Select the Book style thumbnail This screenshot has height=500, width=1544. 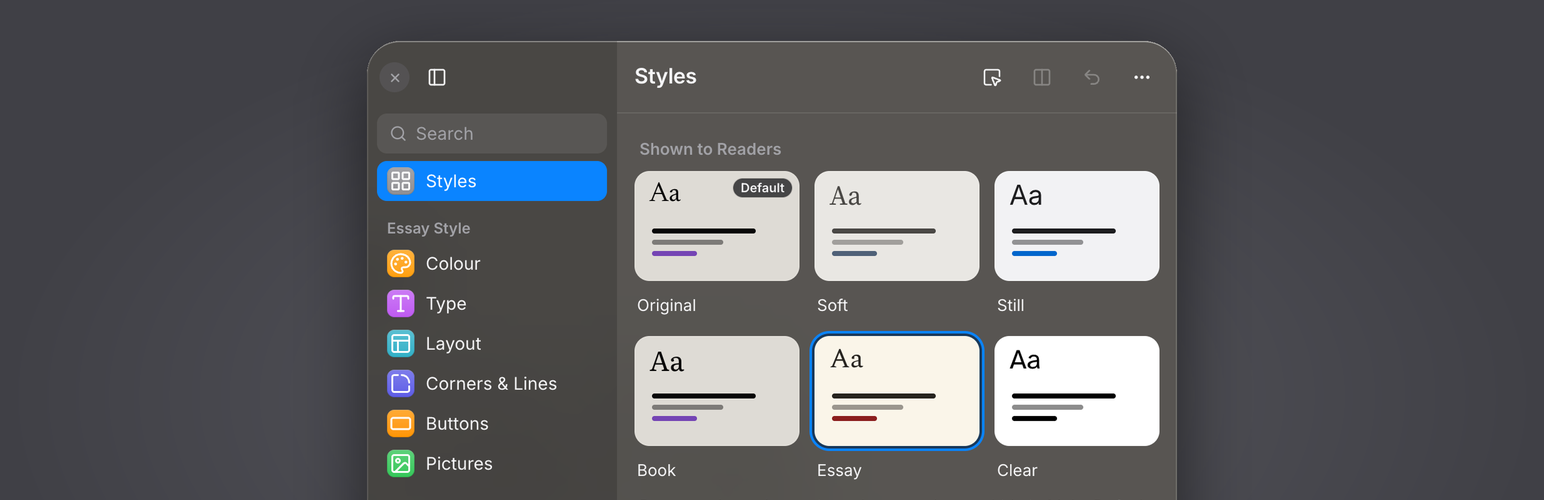pos(717,391)
